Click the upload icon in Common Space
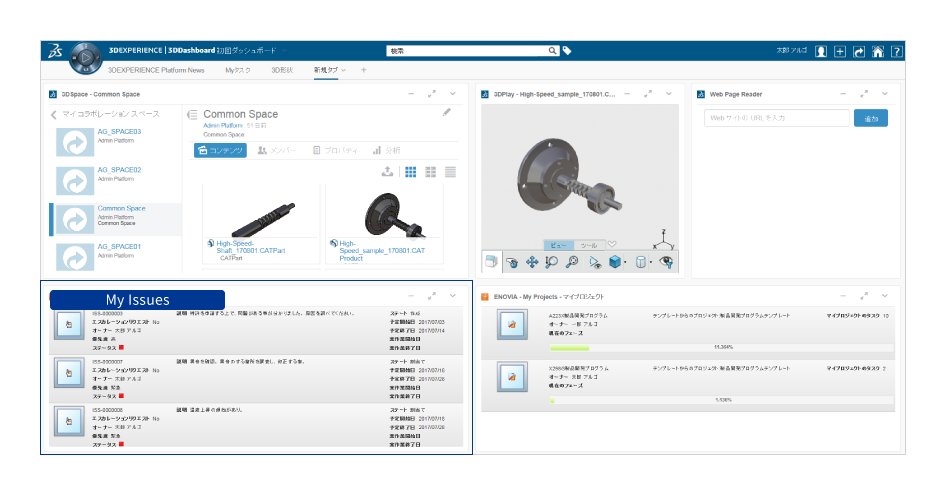This screenshot has height=495, width=946. point(387,172)
